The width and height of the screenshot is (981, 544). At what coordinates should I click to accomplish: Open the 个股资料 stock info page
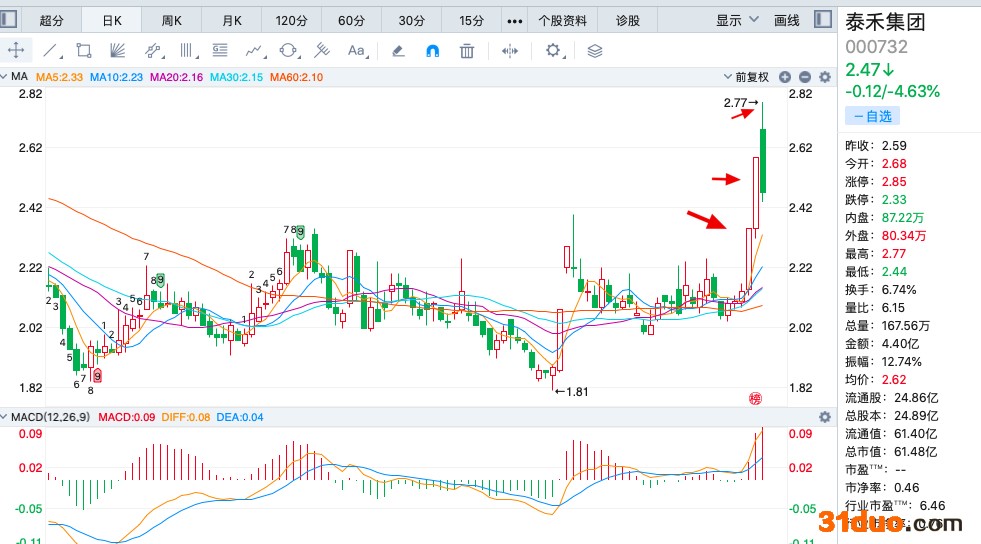[562, 20]
